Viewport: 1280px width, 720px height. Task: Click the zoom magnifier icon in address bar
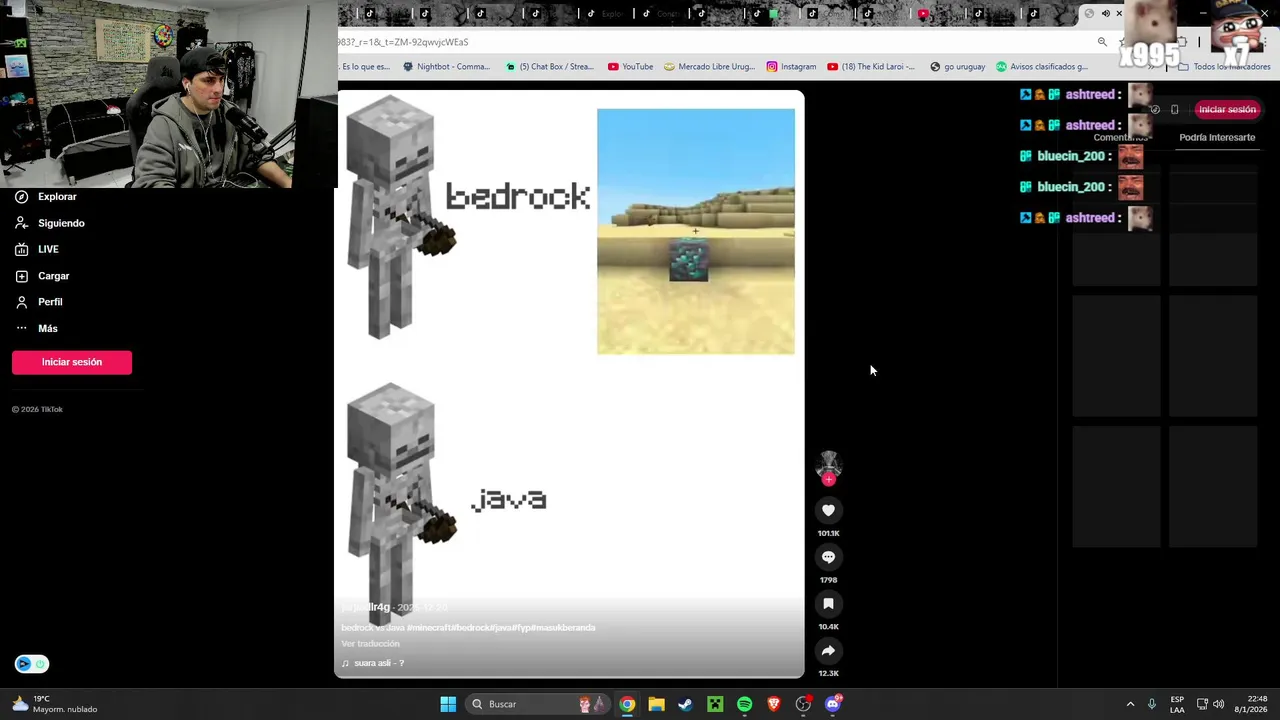(1102, 42)
